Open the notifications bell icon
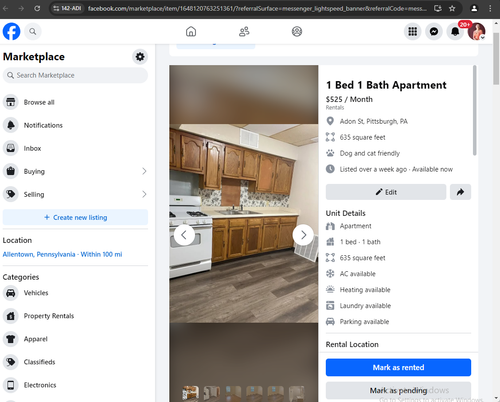The width and height of the screenshot is (500, 402). point(455,31)
